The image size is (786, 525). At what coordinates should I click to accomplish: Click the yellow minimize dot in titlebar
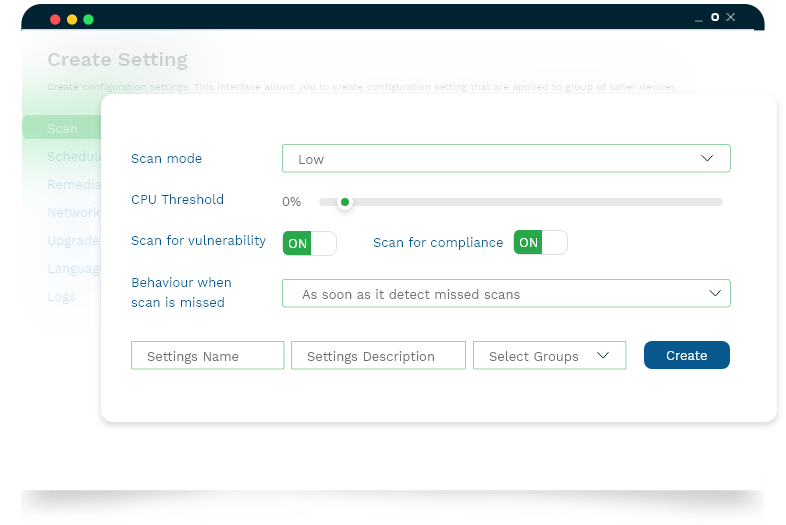tap(72, 20)
